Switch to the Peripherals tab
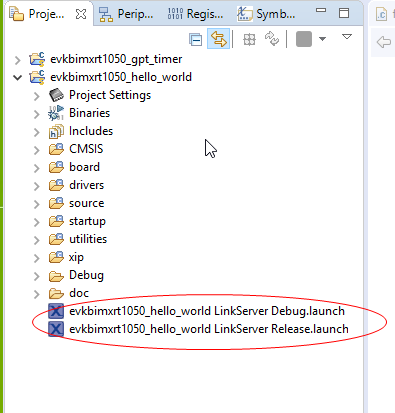Image resolution: width=395 pixels, height=413 pixels. click(x=127, y=14)
